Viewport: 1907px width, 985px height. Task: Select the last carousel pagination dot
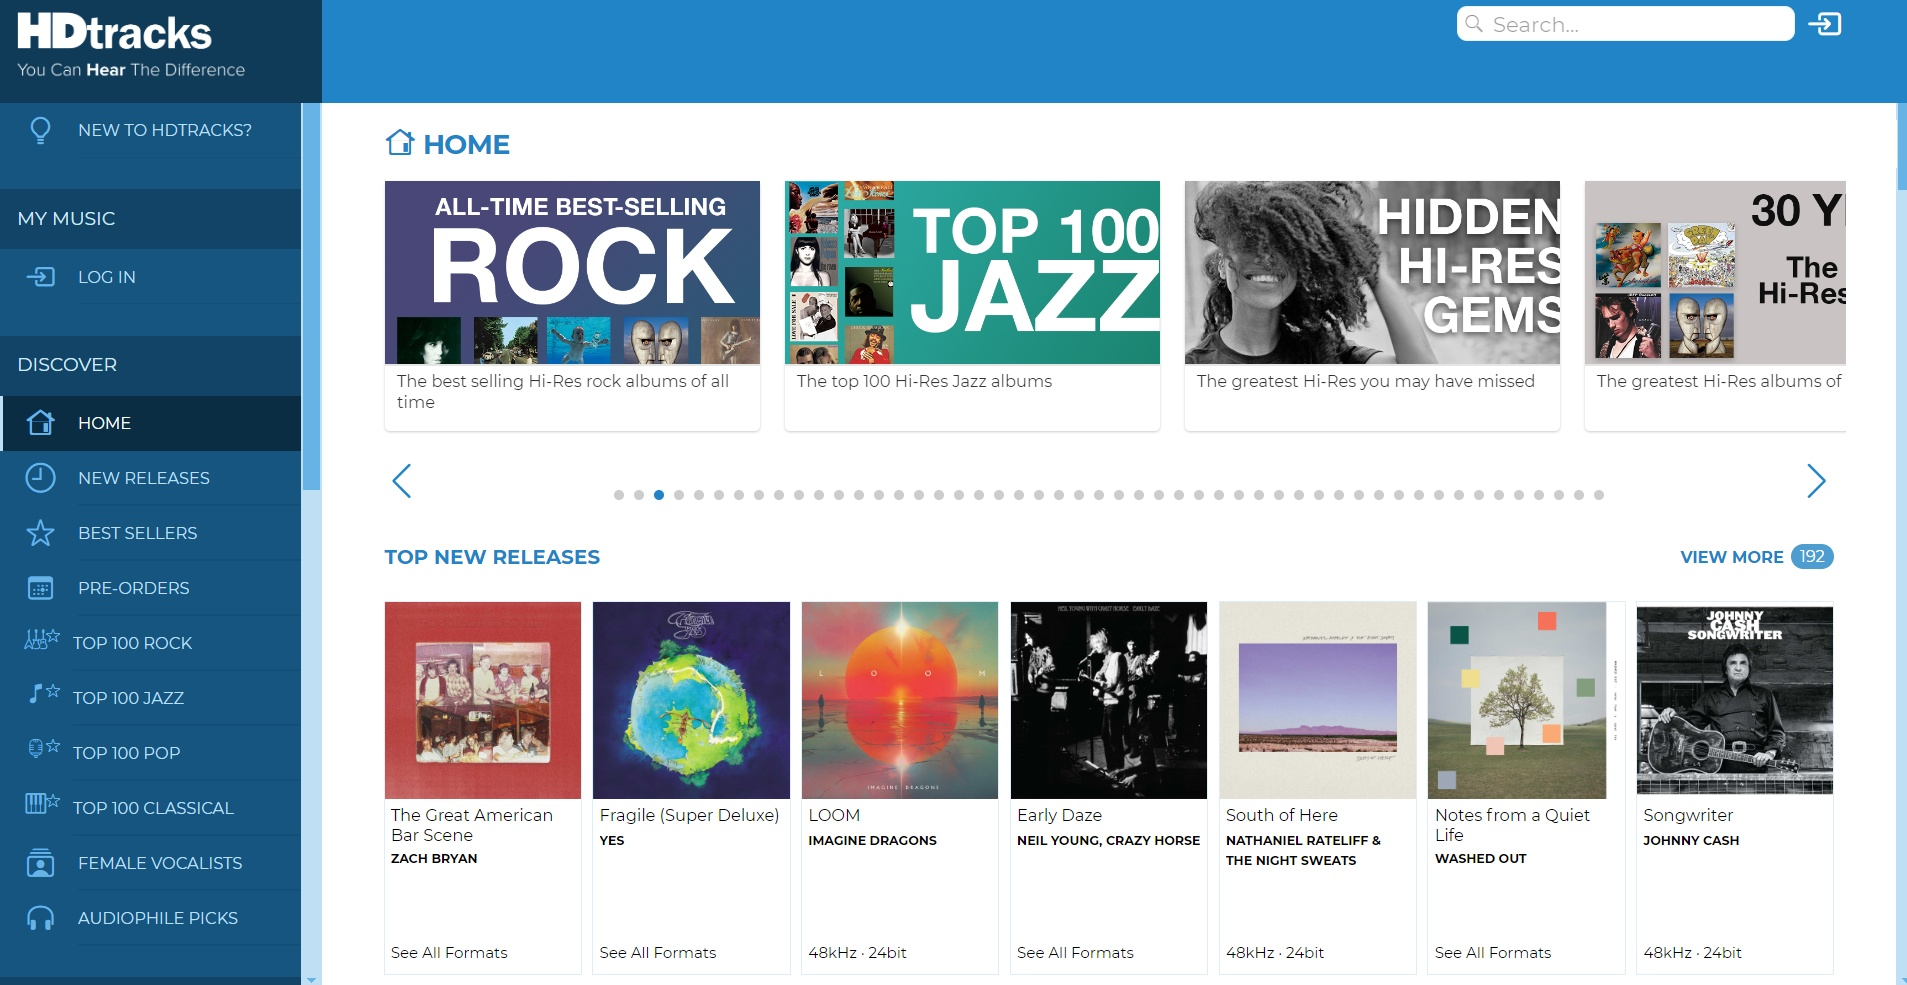point(1599,495)
